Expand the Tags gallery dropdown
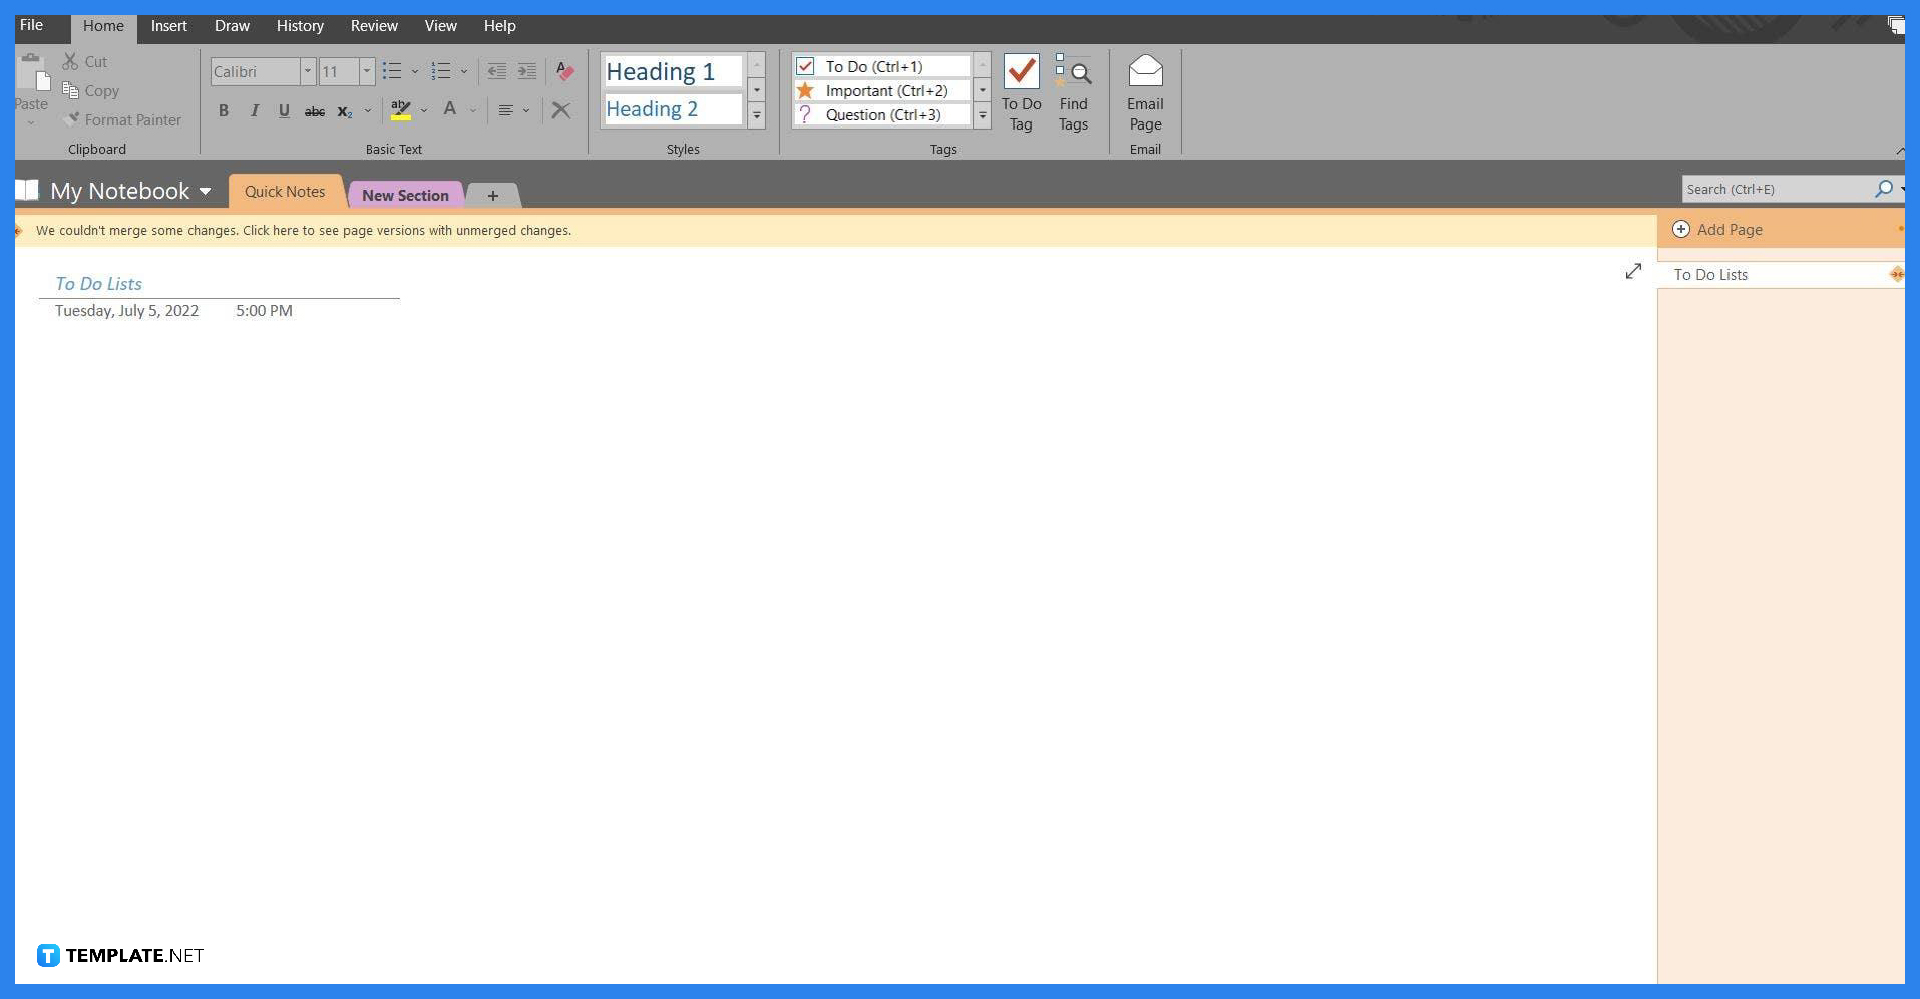The image size is (1920, 999). point(982,114)
